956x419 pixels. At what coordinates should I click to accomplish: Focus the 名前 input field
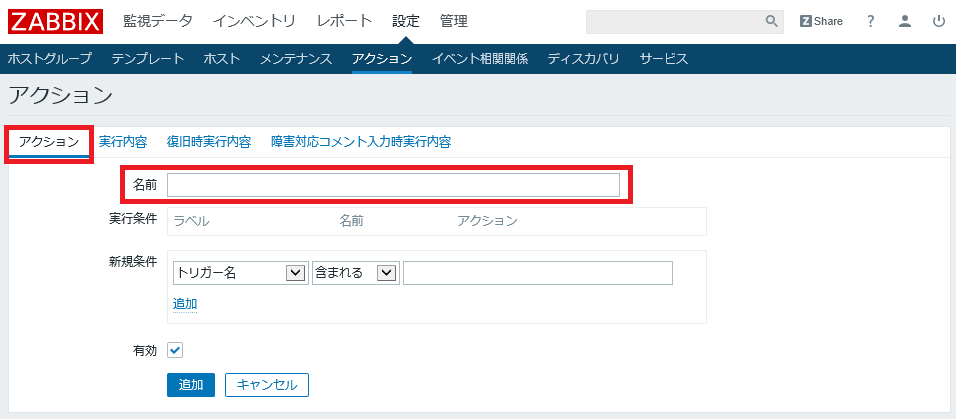click(x=393, y=185)
